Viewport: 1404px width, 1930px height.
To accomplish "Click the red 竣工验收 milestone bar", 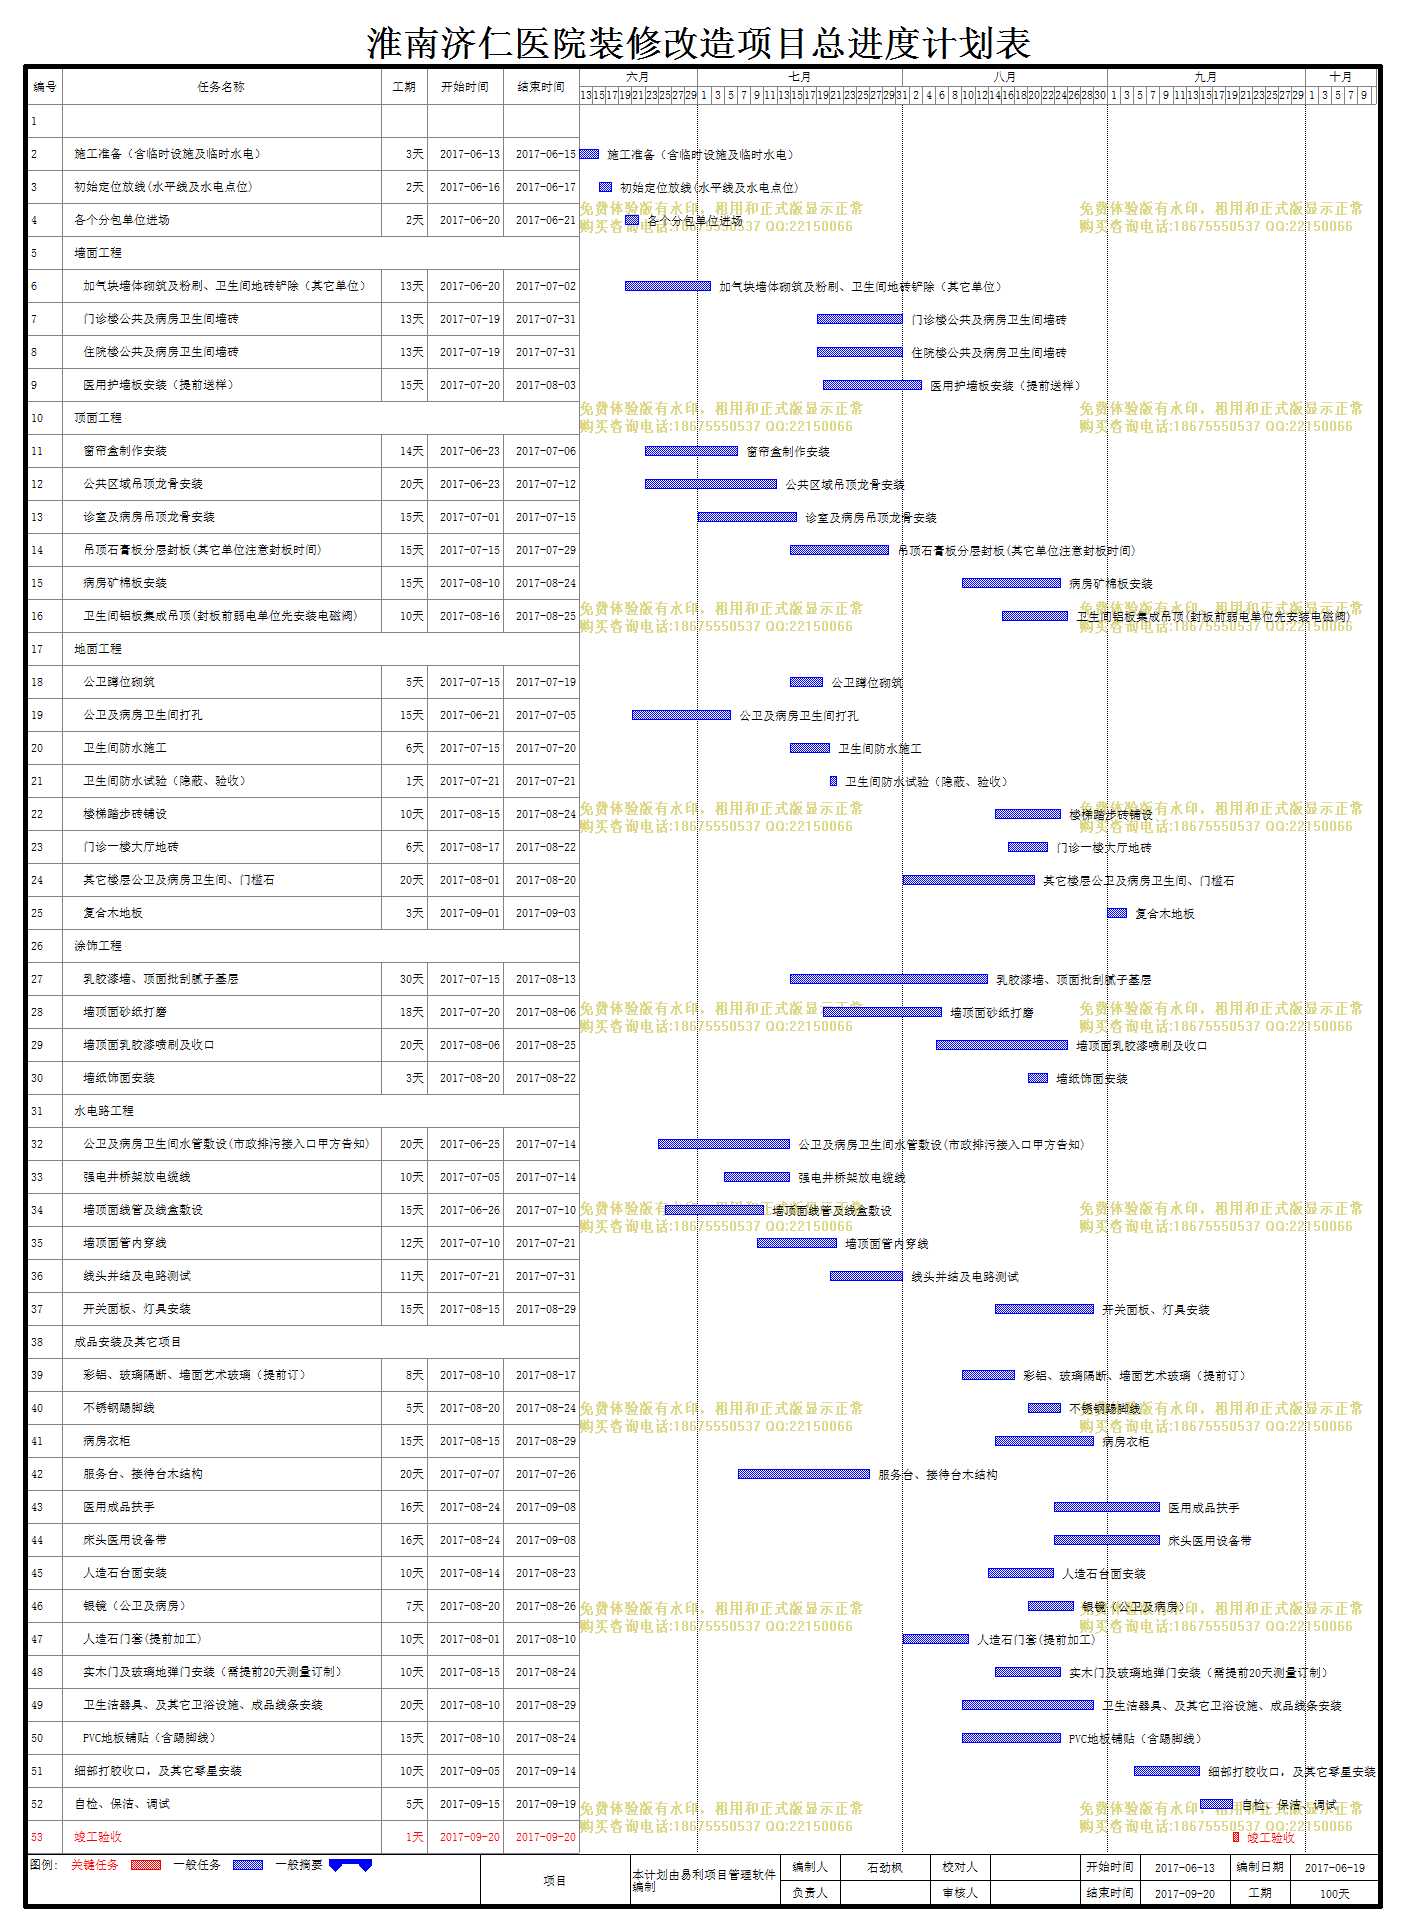I will tap(1236, 1837).
